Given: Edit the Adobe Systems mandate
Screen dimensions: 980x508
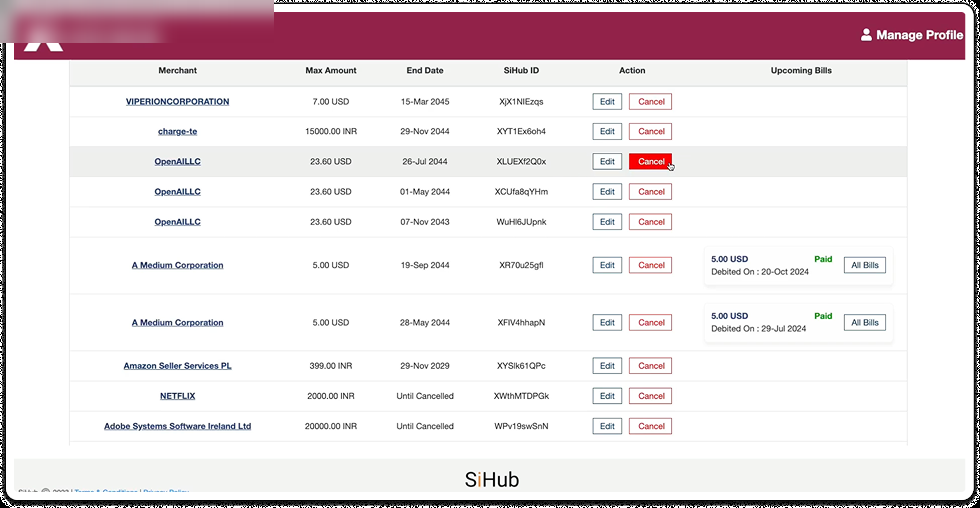Looking at the screenshot, I should 607,426.
